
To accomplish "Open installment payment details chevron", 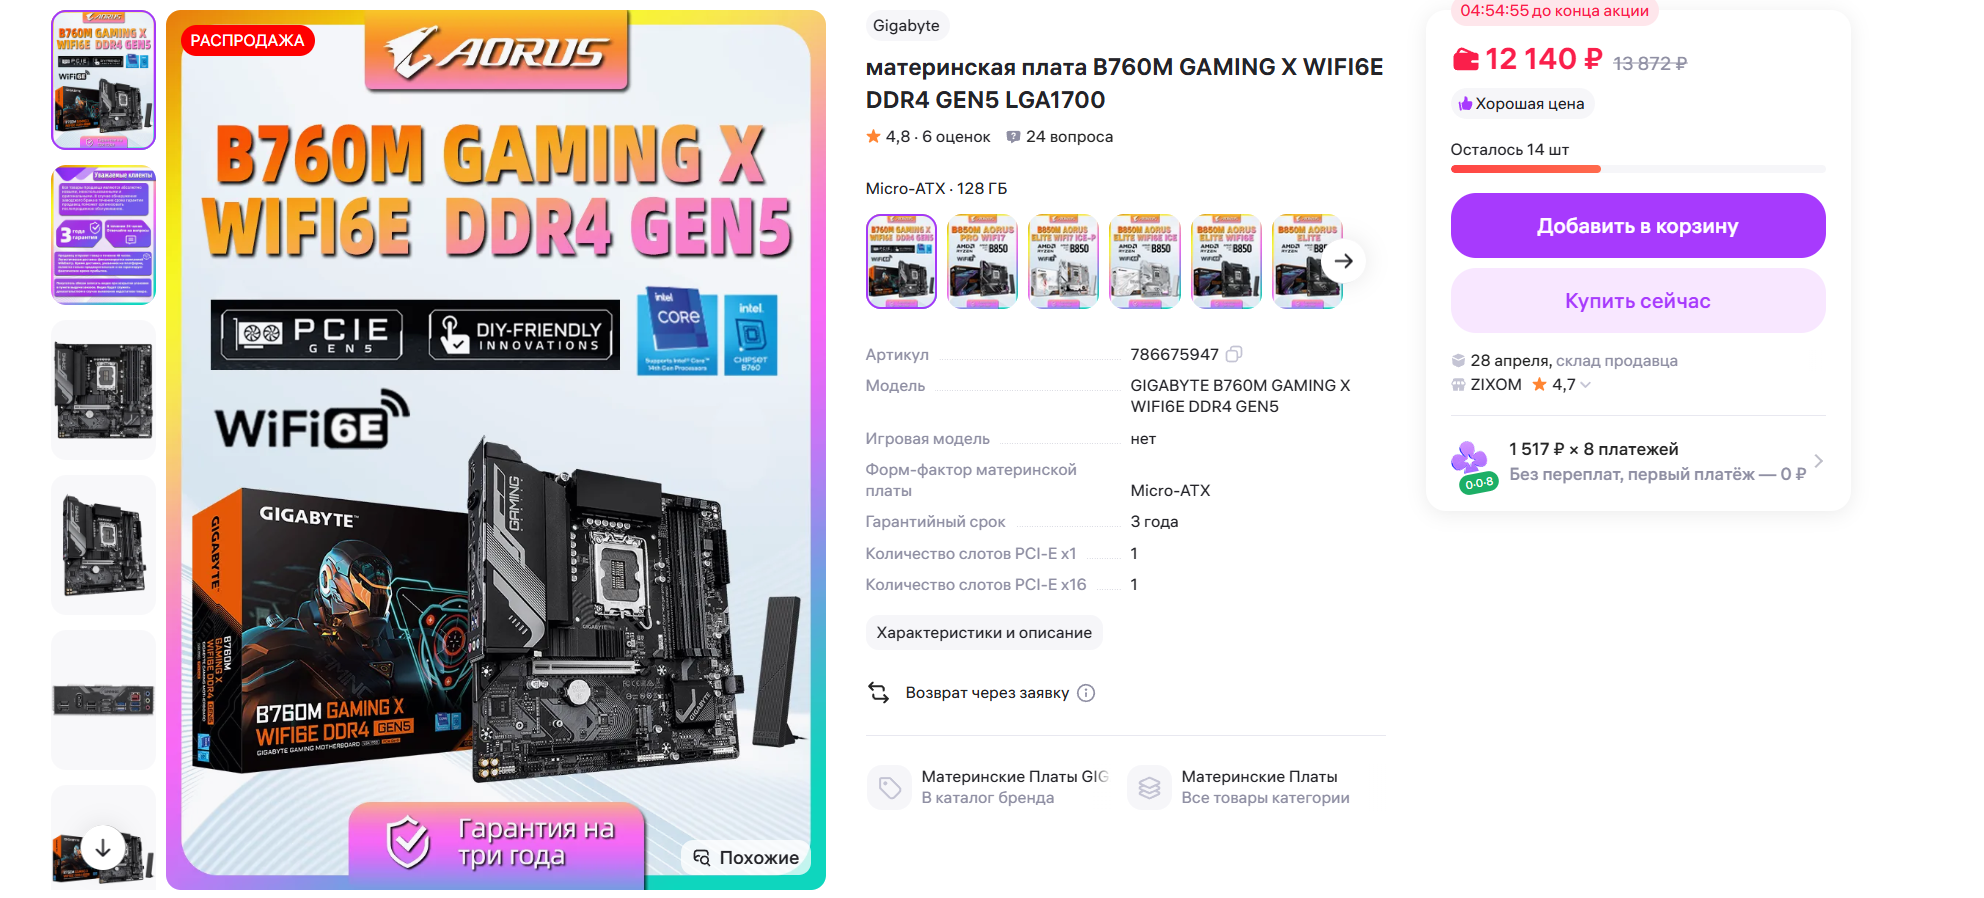I will coord(1818,461).
